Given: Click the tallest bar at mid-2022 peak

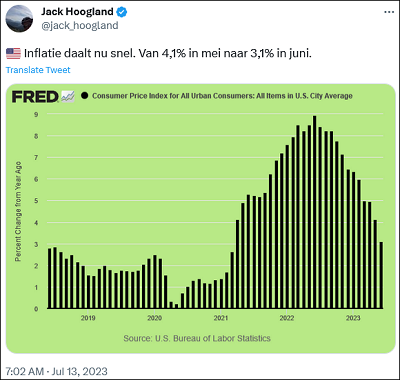Looking at the screenshot, I should pos(314,212).
